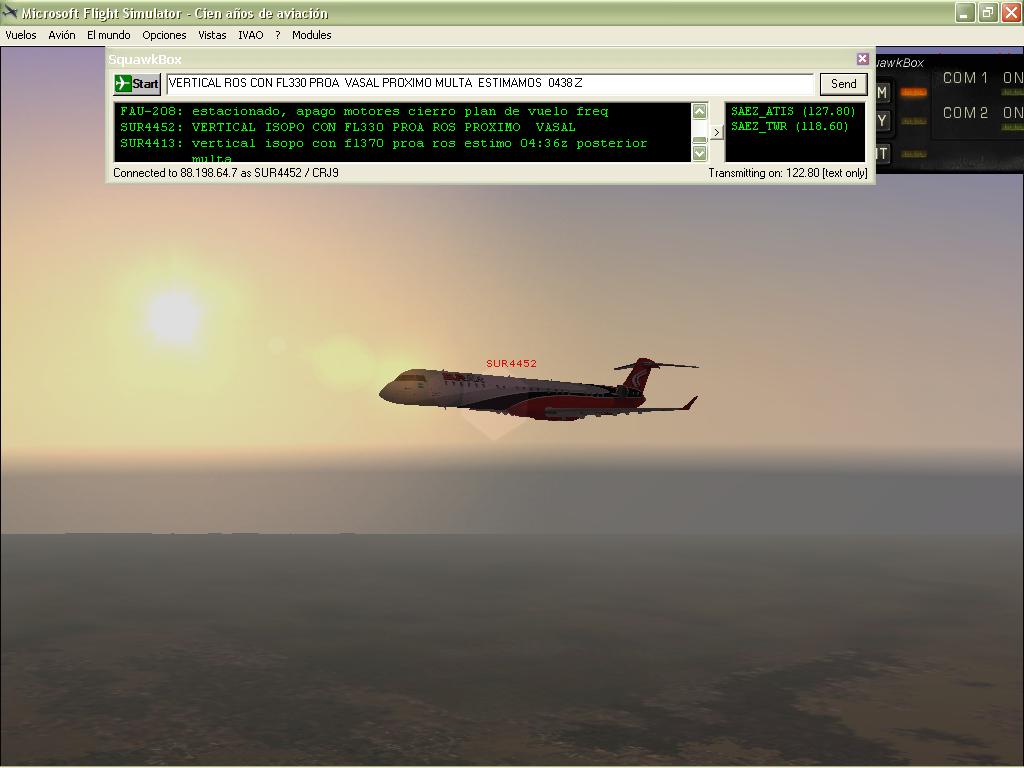This screenshot has width=1024, height=768.
Task: Restore down the Flight Simulator window
Action: (987, 12)
